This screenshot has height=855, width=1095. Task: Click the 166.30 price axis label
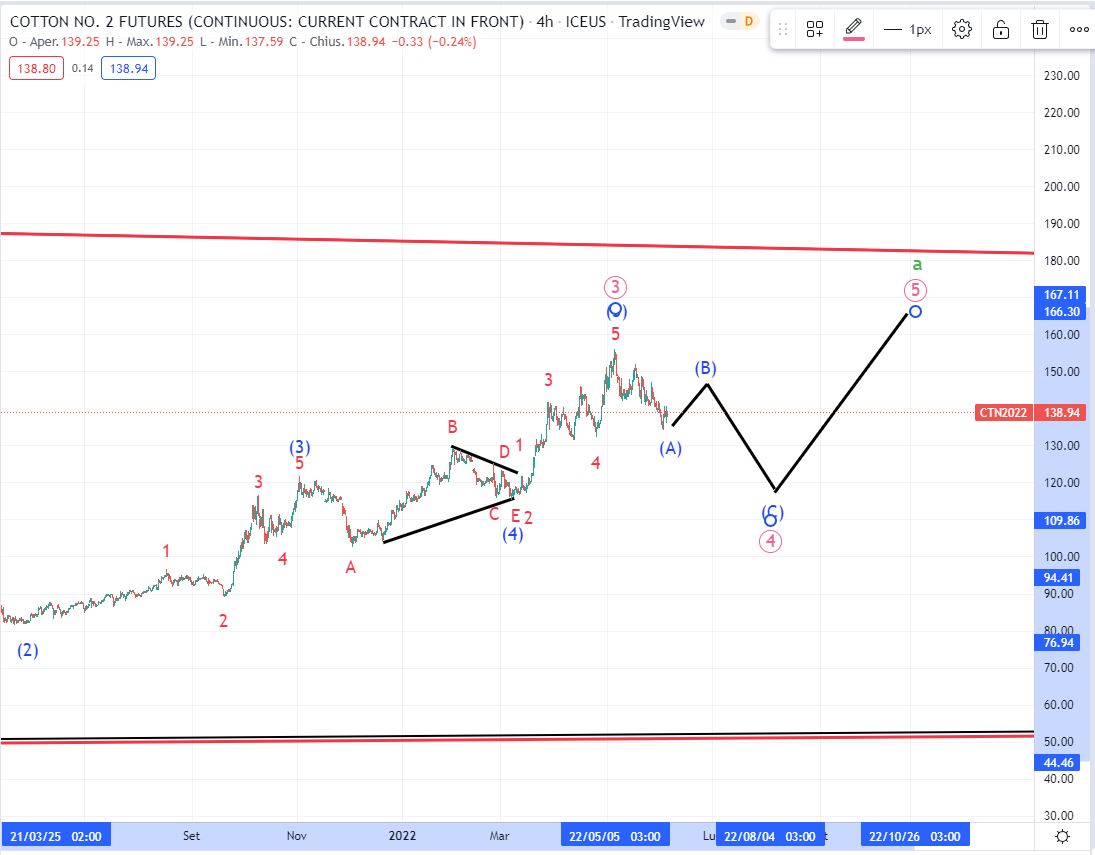click(1061, 312)
